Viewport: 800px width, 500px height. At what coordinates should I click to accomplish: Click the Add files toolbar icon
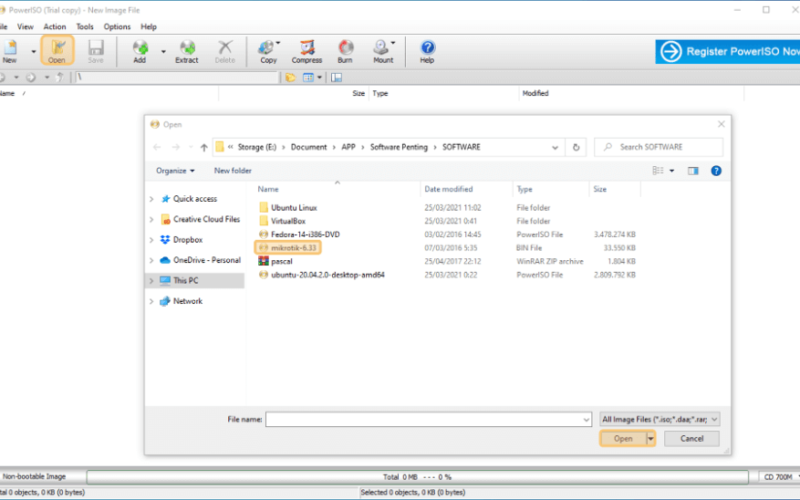pyautogui.click(x=140, y=52)
